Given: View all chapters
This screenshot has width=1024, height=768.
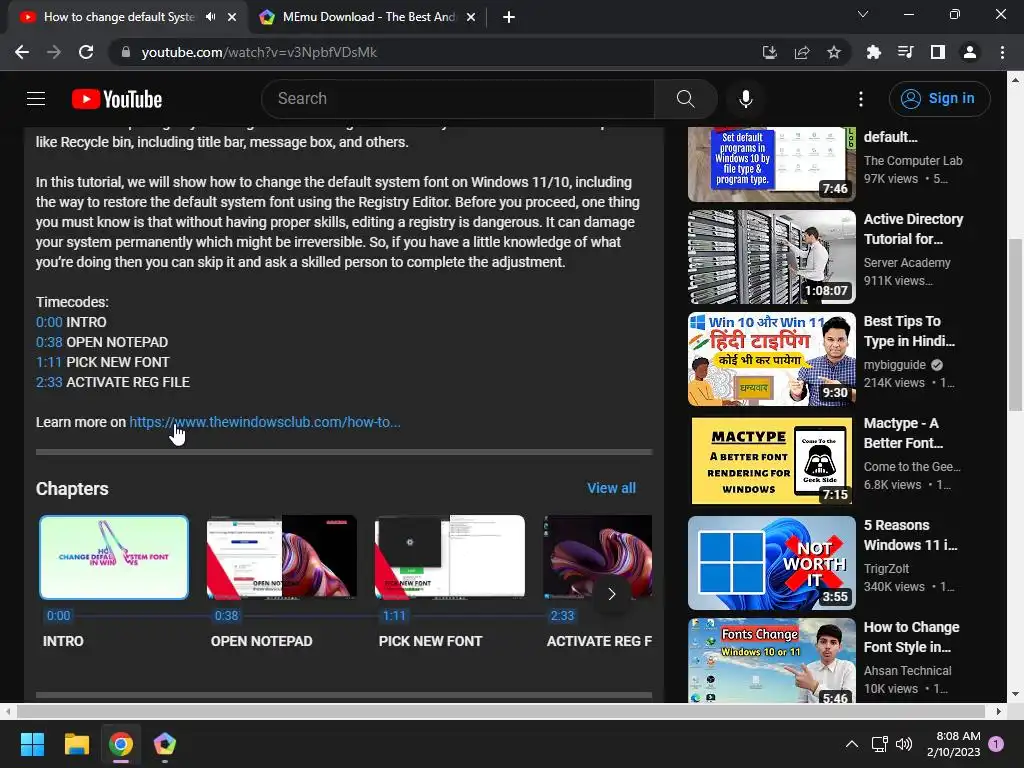Looking at the screenshot, I should click(611, 488).
